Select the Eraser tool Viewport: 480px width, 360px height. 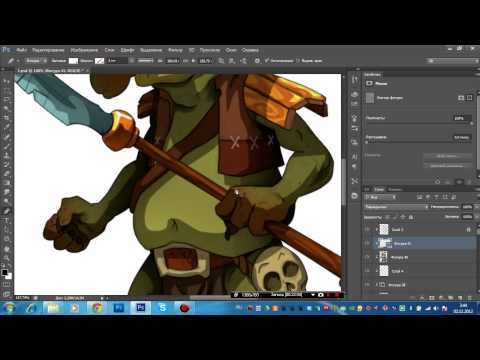tap(6, 174)
